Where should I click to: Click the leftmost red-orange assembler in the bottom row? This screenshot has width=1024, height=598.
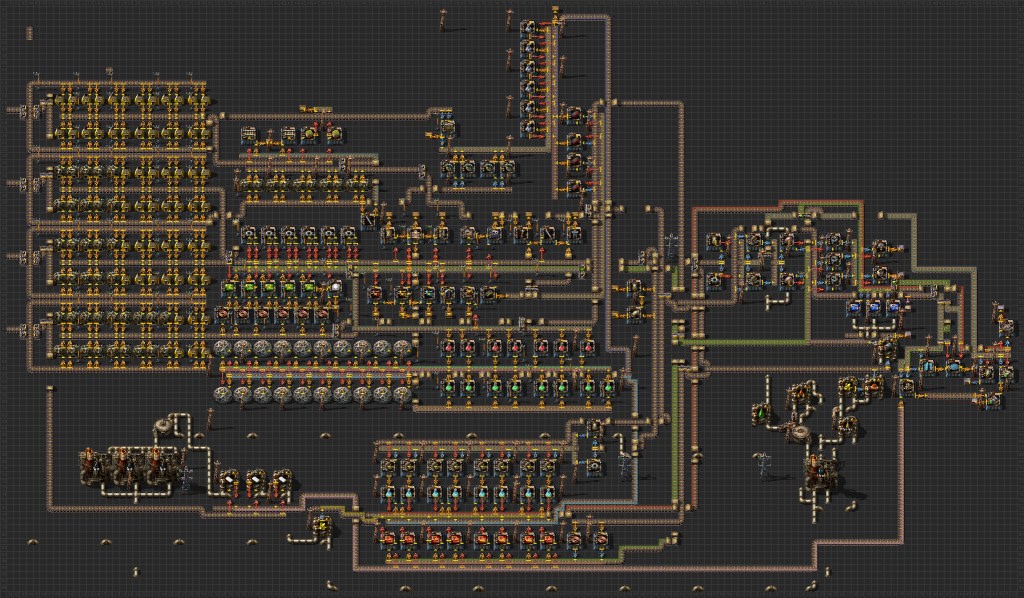pos(388,539)
